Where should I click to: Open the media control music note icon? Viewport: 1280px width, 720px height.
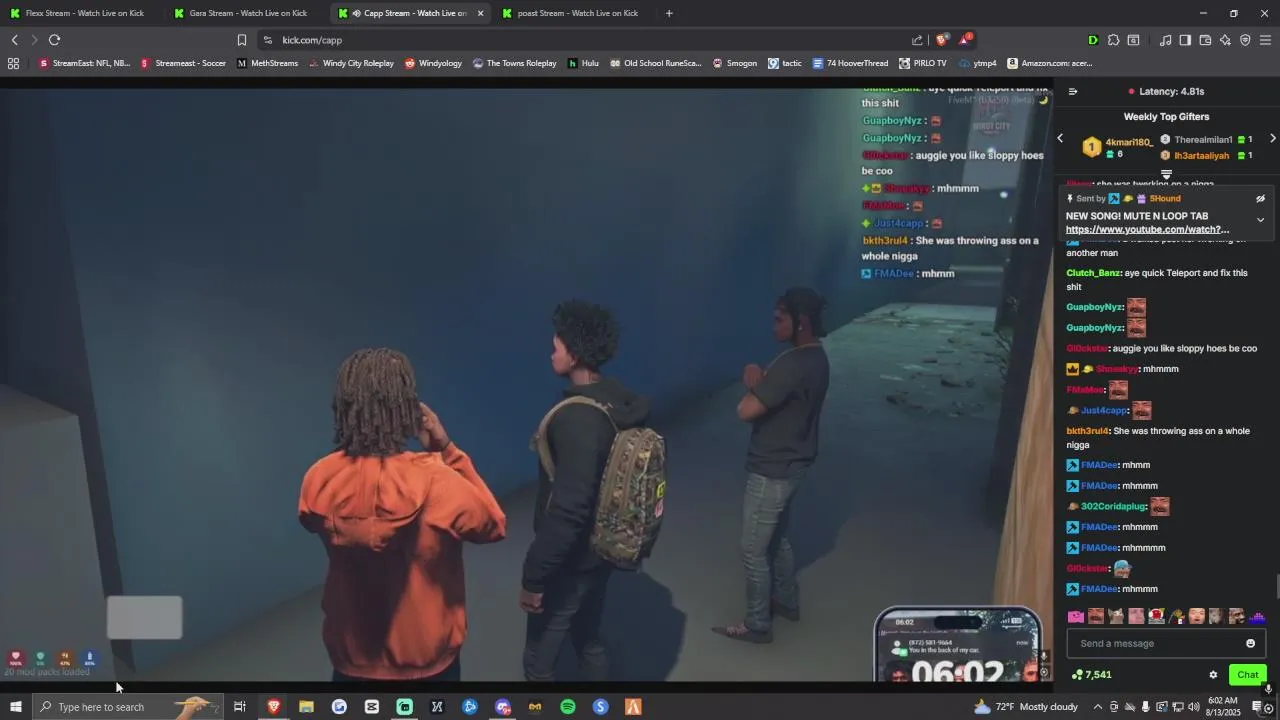point(1165,40)
